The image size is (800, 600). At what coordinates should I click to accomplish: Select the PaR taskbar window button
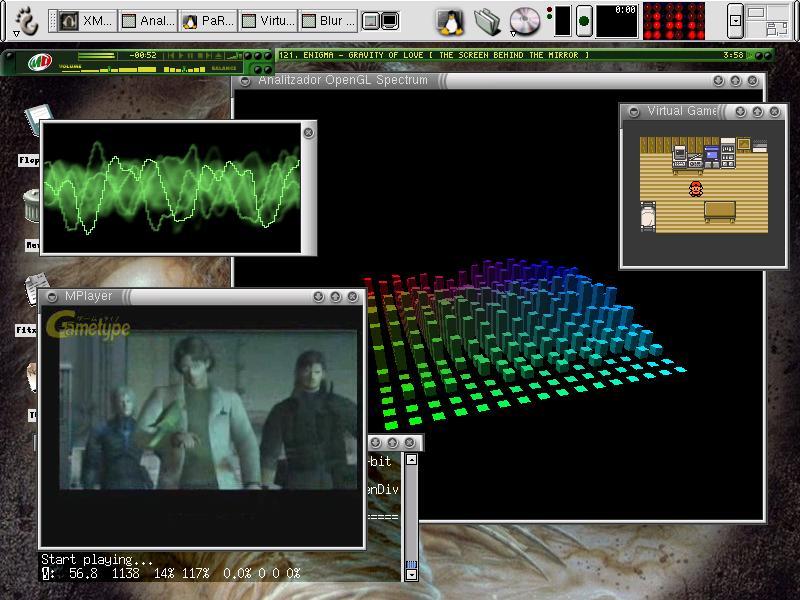209,20
